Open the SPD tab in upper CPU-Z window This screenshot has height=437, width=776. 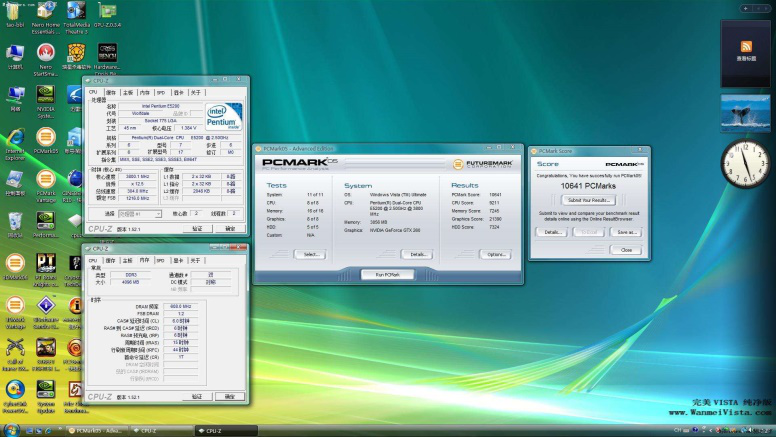click(x=161, y=93)
